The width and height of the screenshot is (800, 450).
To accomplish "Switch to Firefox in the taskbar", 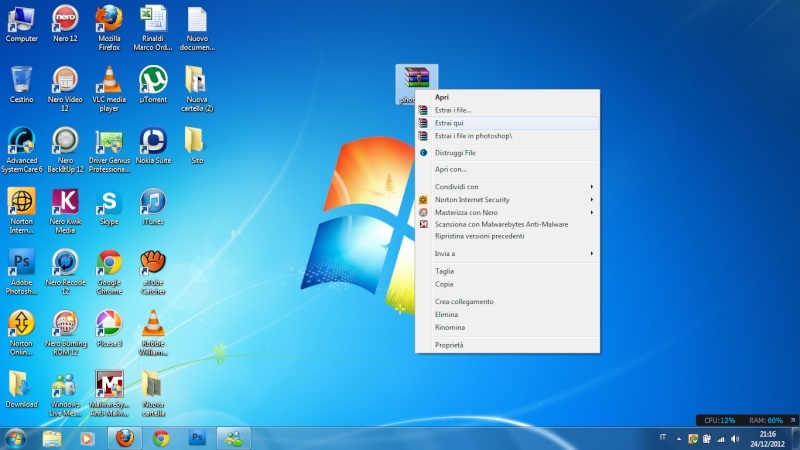I will pos(124,438).
